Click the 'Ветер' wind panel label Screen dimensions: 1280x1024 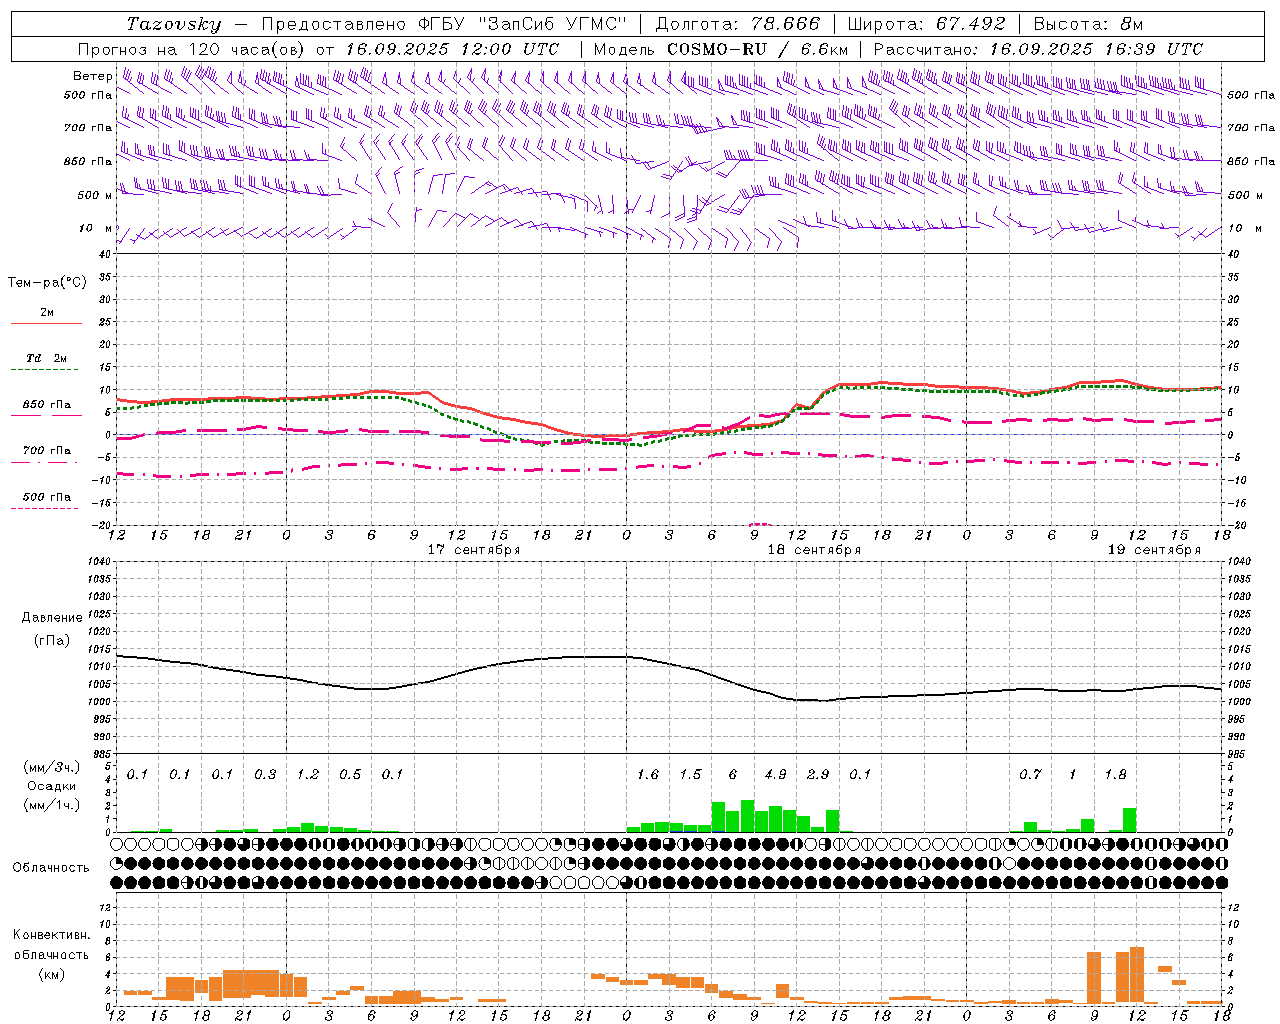click(x=93, y=76)
